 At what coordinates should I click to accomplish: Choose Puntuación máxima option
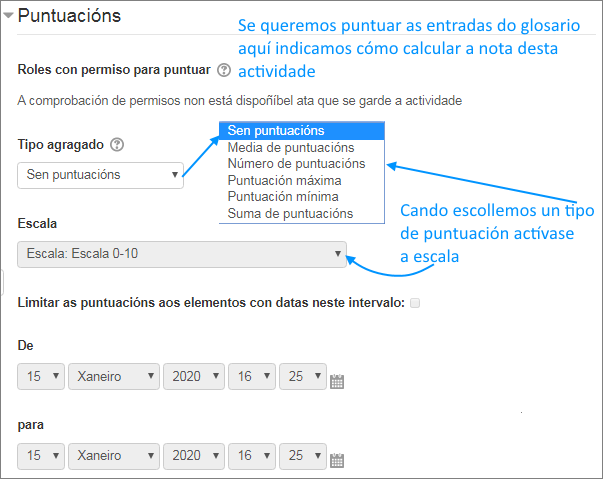click(302, 180)
